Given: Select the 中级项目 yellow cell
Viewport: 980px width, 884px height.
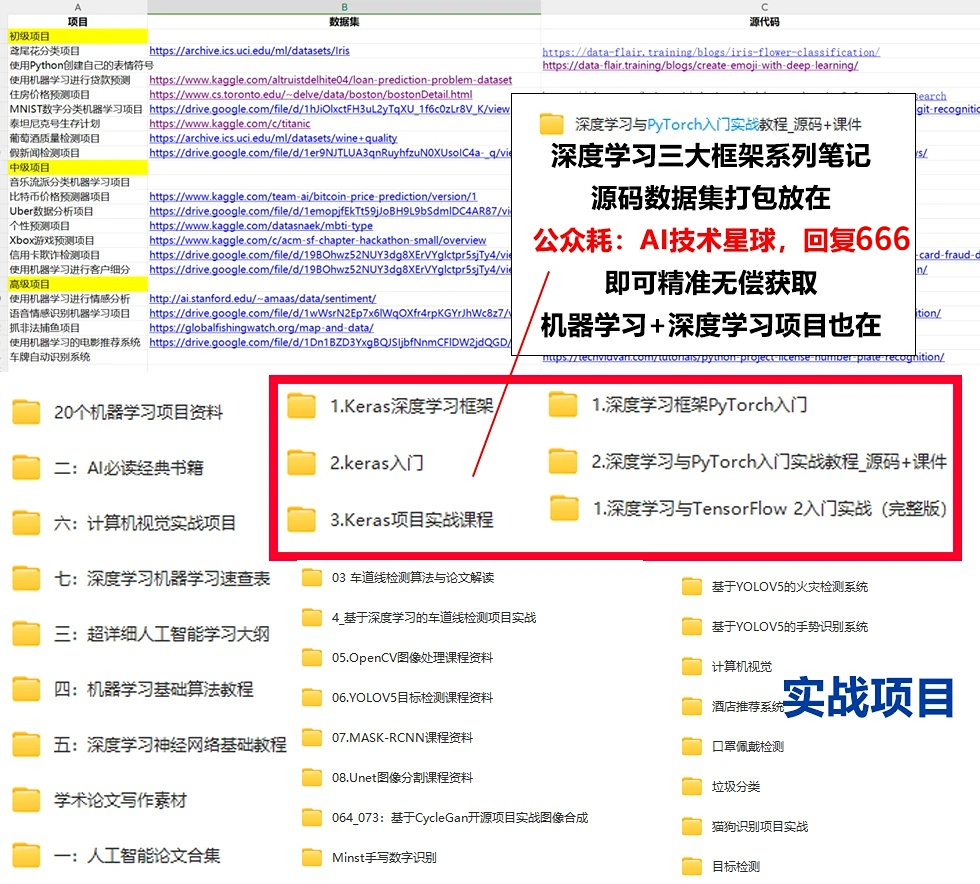Looking at the screenshot, I should [78, 168].
